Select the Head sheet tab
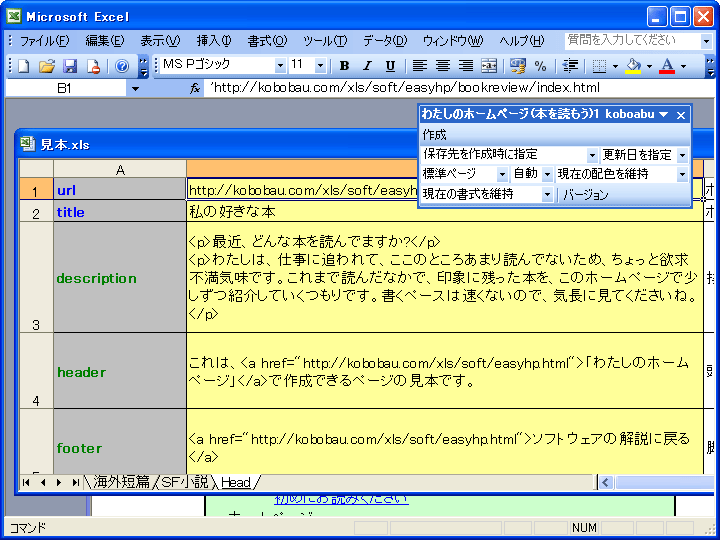This screenshot has width=720, height=540. click(x=236, y=482)
